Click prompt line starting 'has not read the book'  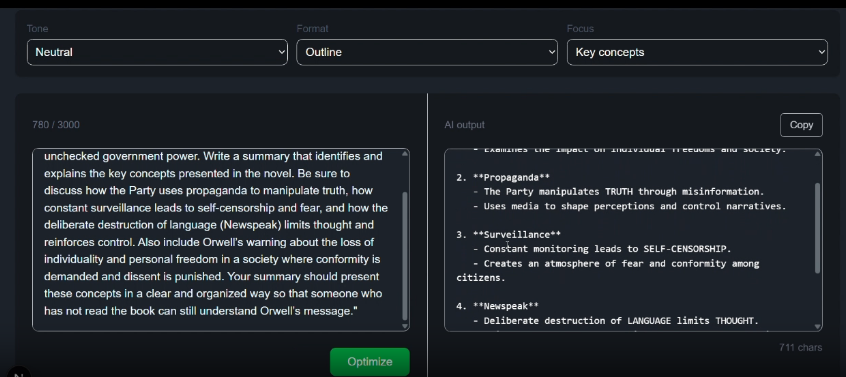201,311
